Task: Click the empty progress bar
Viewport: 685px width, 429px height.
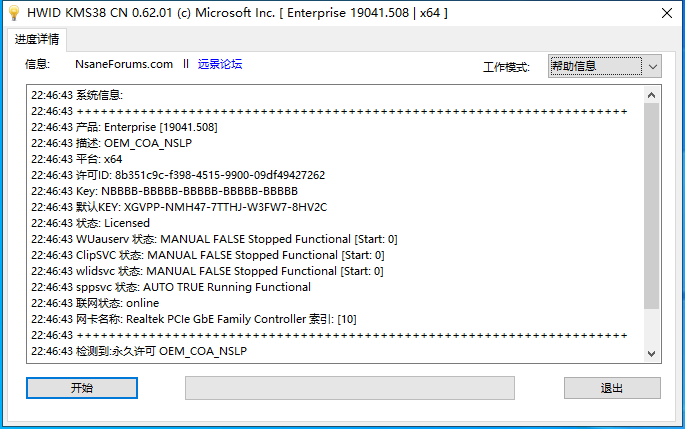Action: click(x=349, y=388)
